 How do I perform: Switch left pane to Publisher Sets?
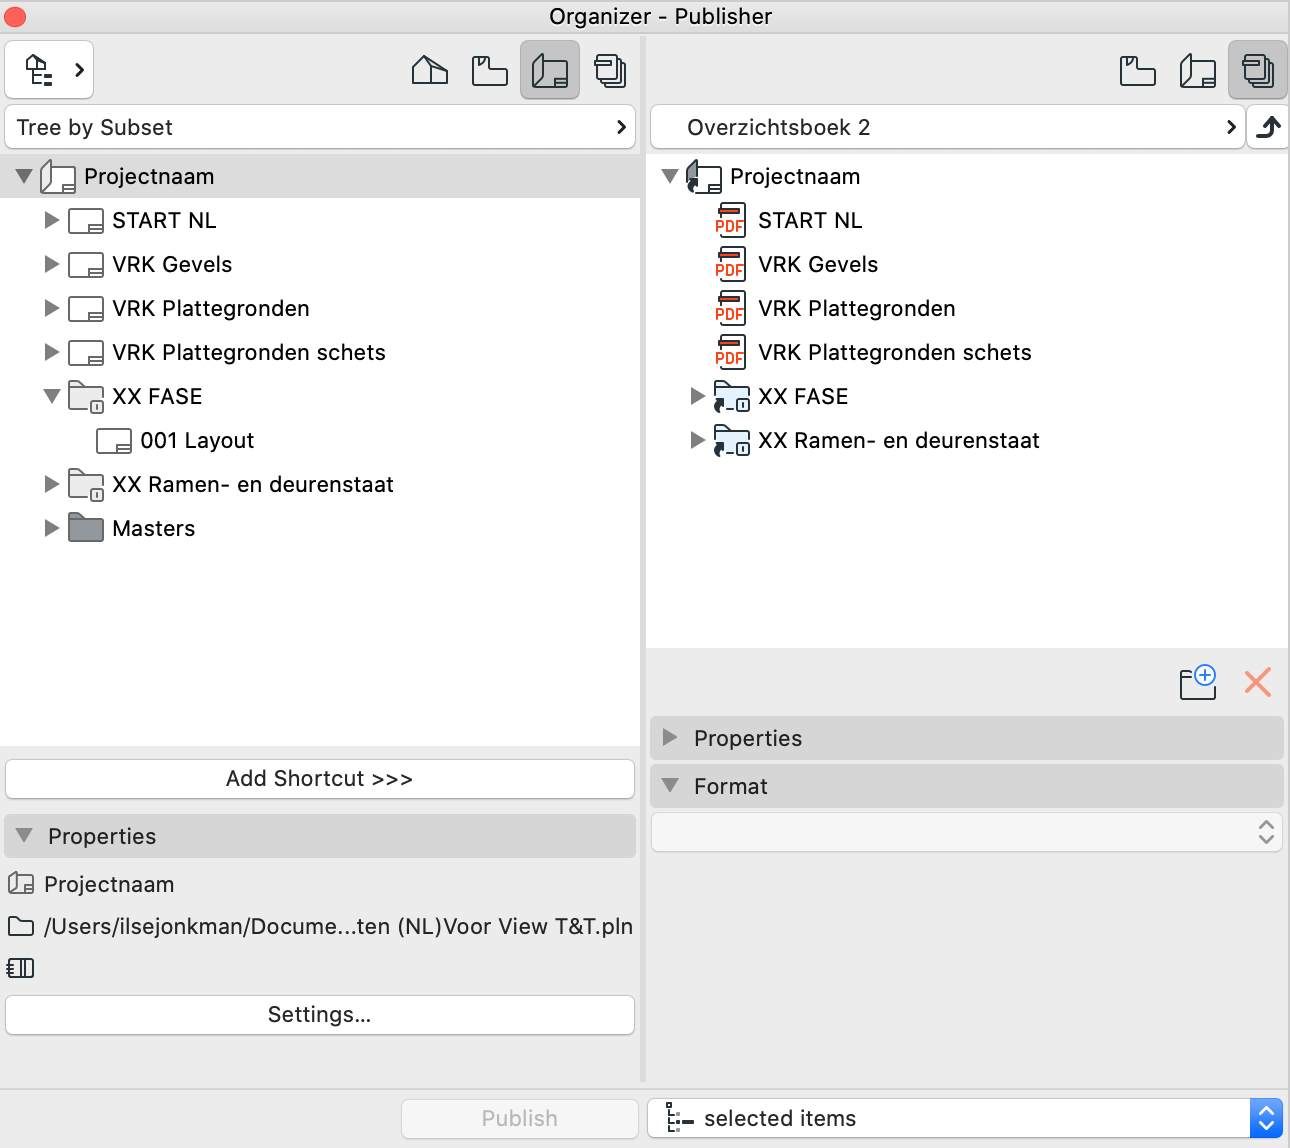610,70
